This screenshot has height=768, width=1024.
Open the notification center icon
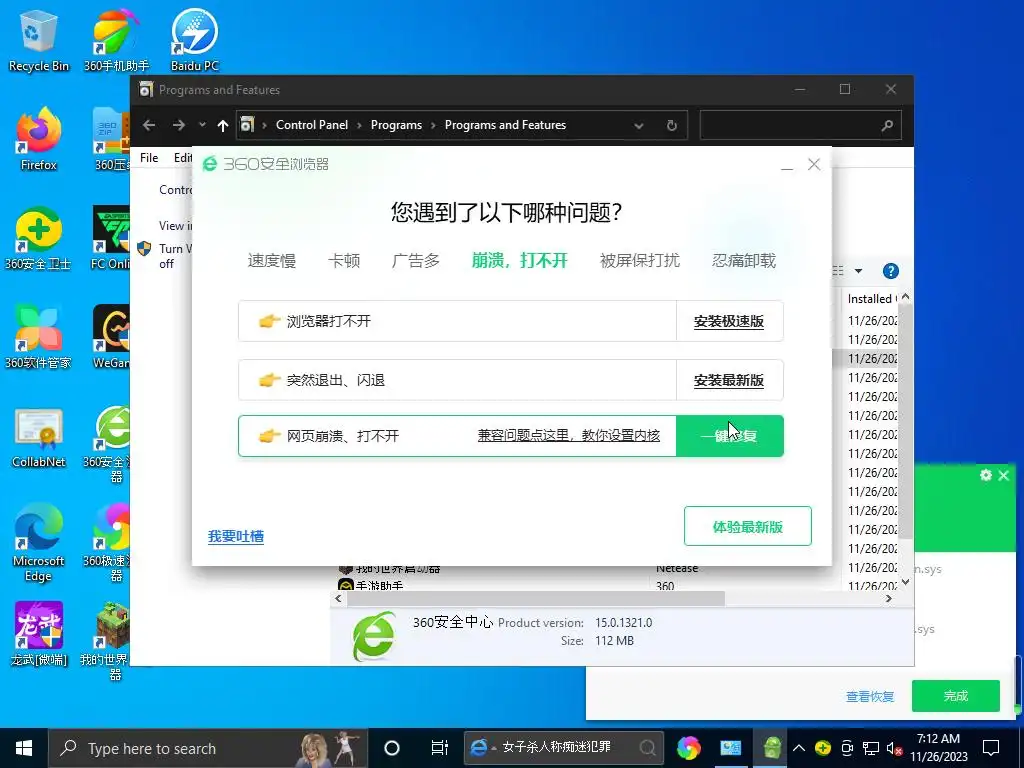click(x=991, y=748)
